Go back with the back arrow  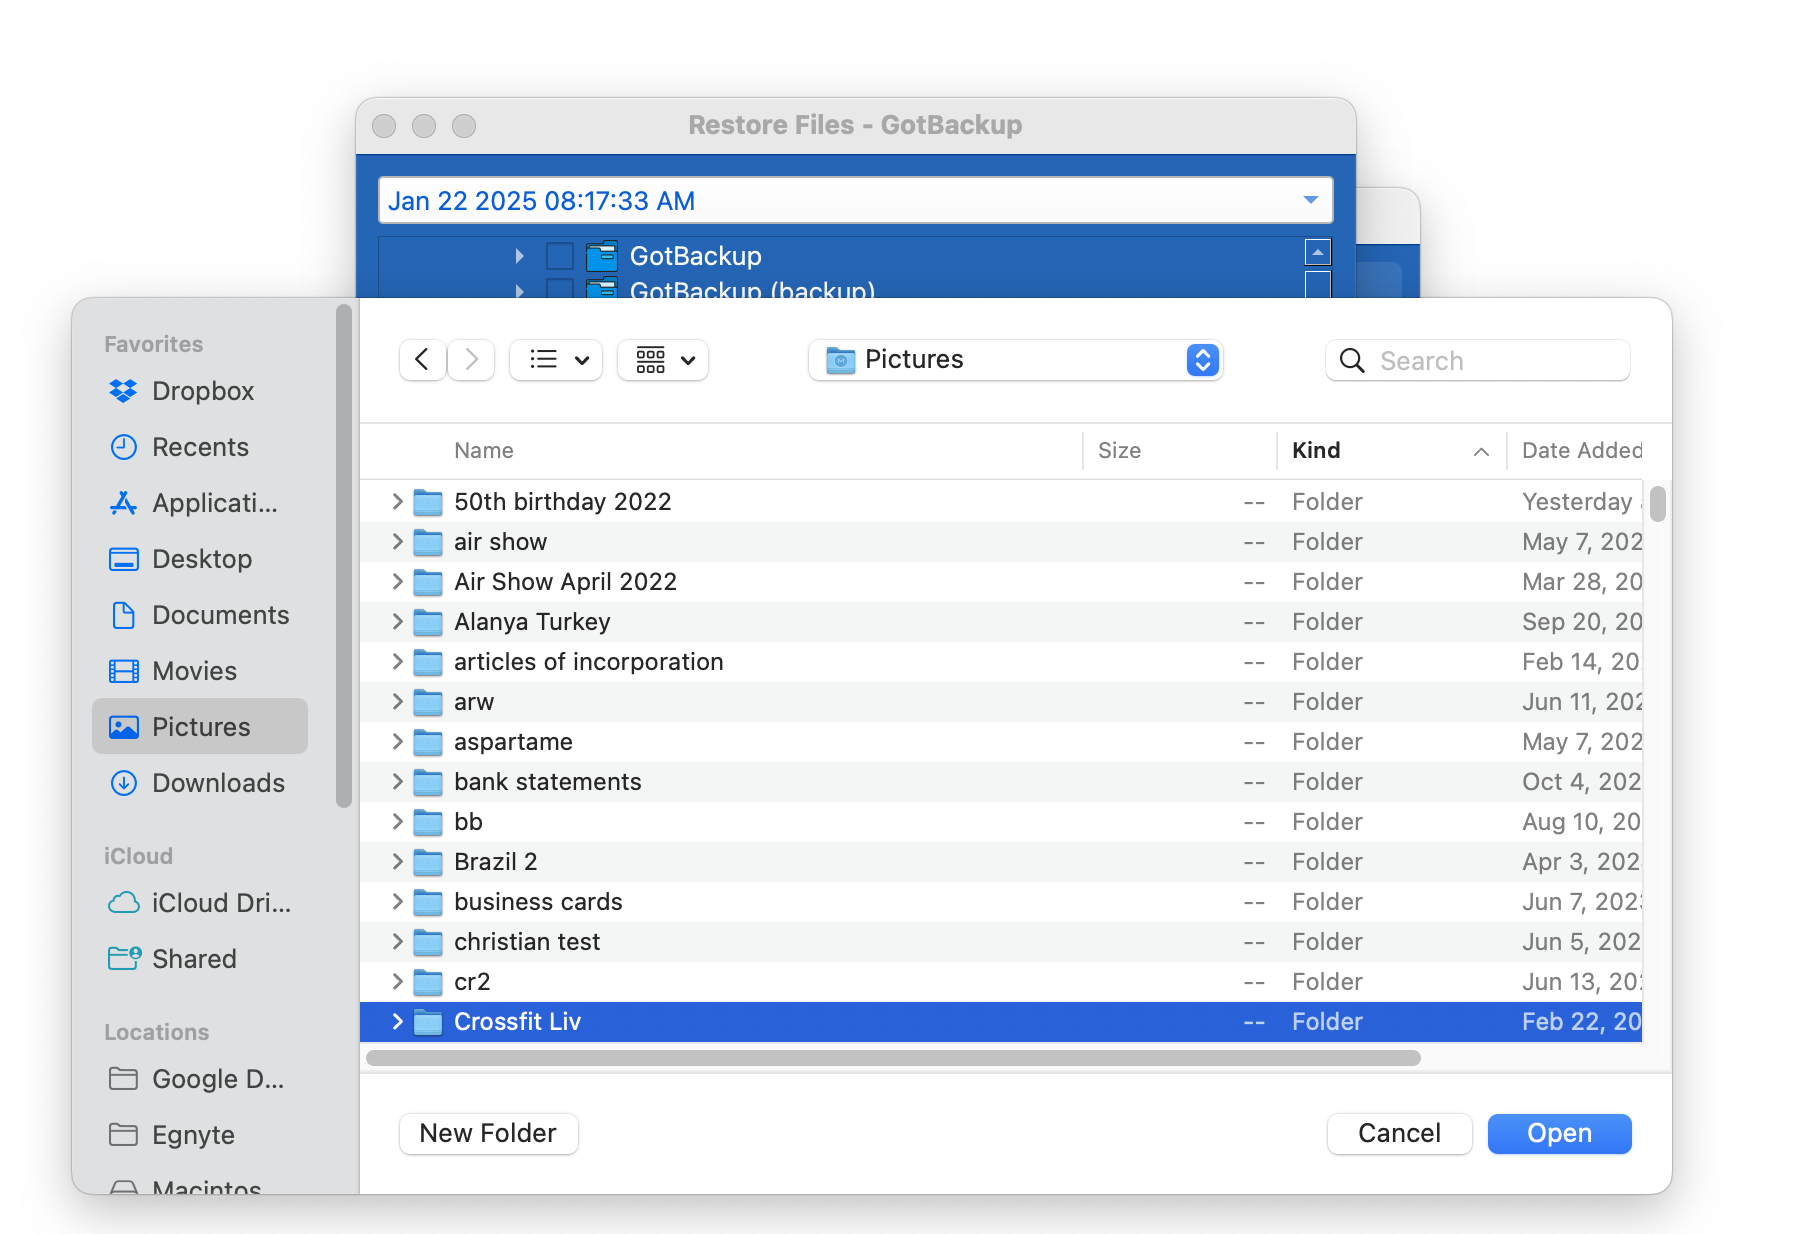tap(422, 360)
